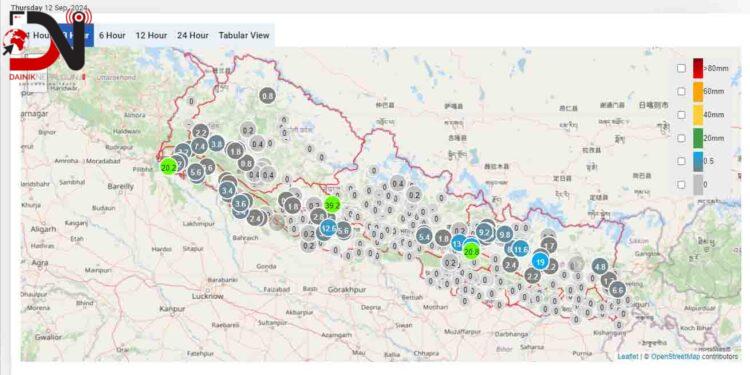Select the green 20.2 rainfall marker
Image resolution: width=750 pixels, height=375 pixels.
pyautogui.click(x=168, y=167)
